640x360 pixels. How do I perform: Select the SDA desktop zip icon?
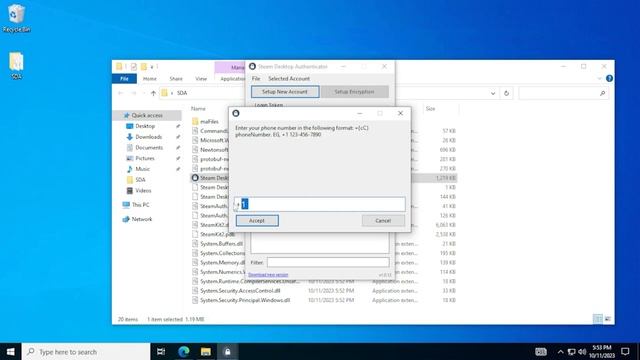[16, 65]
